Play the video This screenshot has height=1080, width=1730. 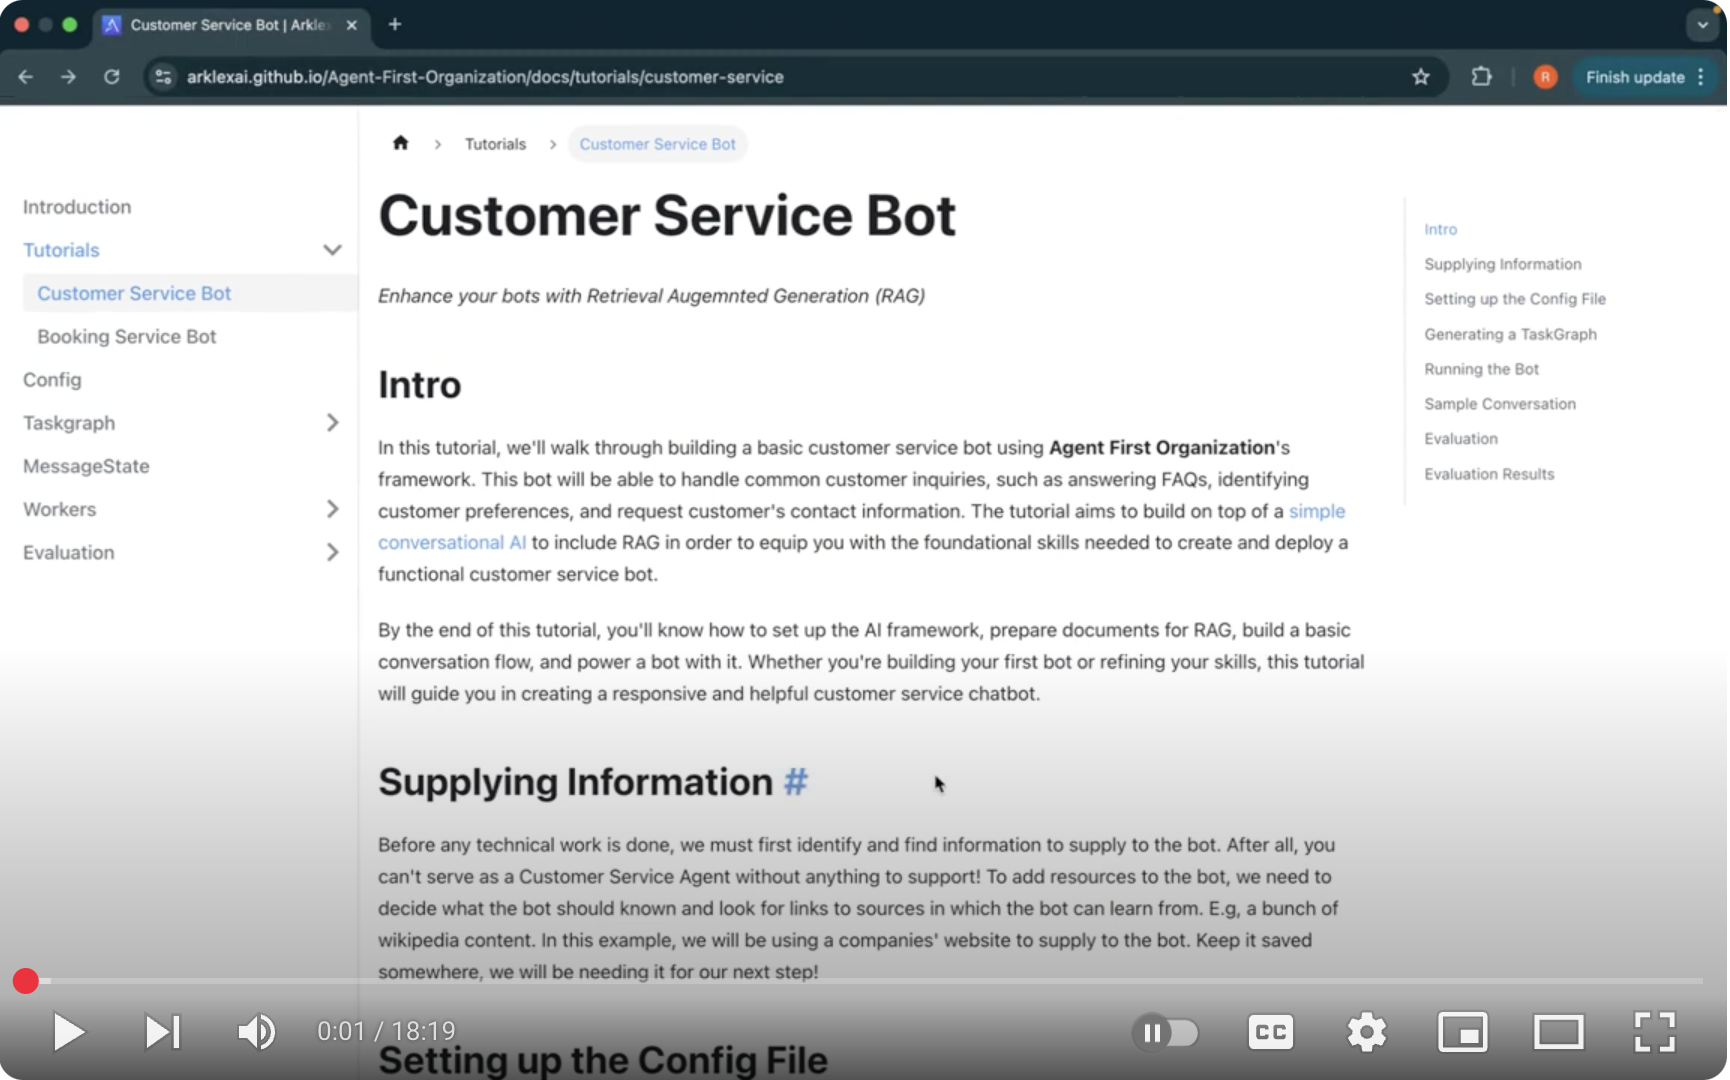tap(67, 1032)
